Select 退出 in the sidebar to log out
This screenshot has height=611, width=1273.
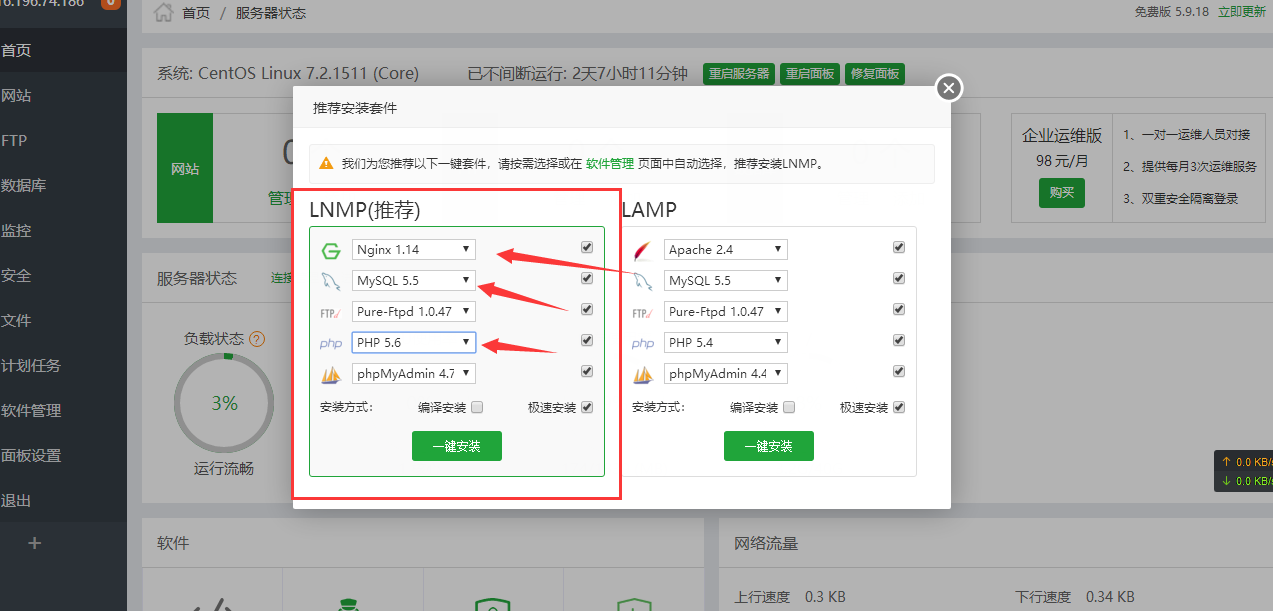tap(63, 500)
